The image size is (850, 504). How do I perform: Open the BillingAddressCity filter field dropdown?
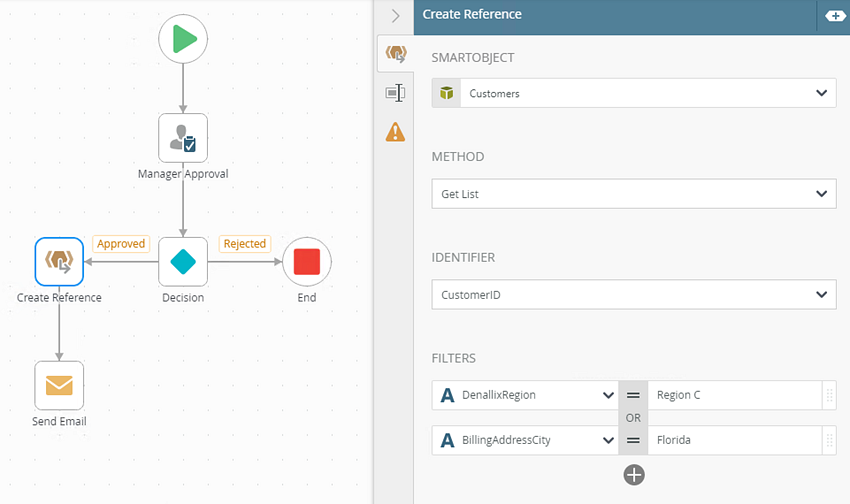point(608,439)
